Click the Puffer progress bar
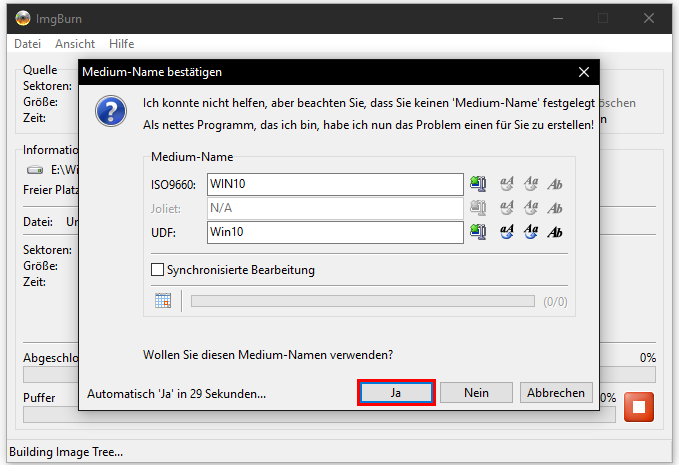 319,415
